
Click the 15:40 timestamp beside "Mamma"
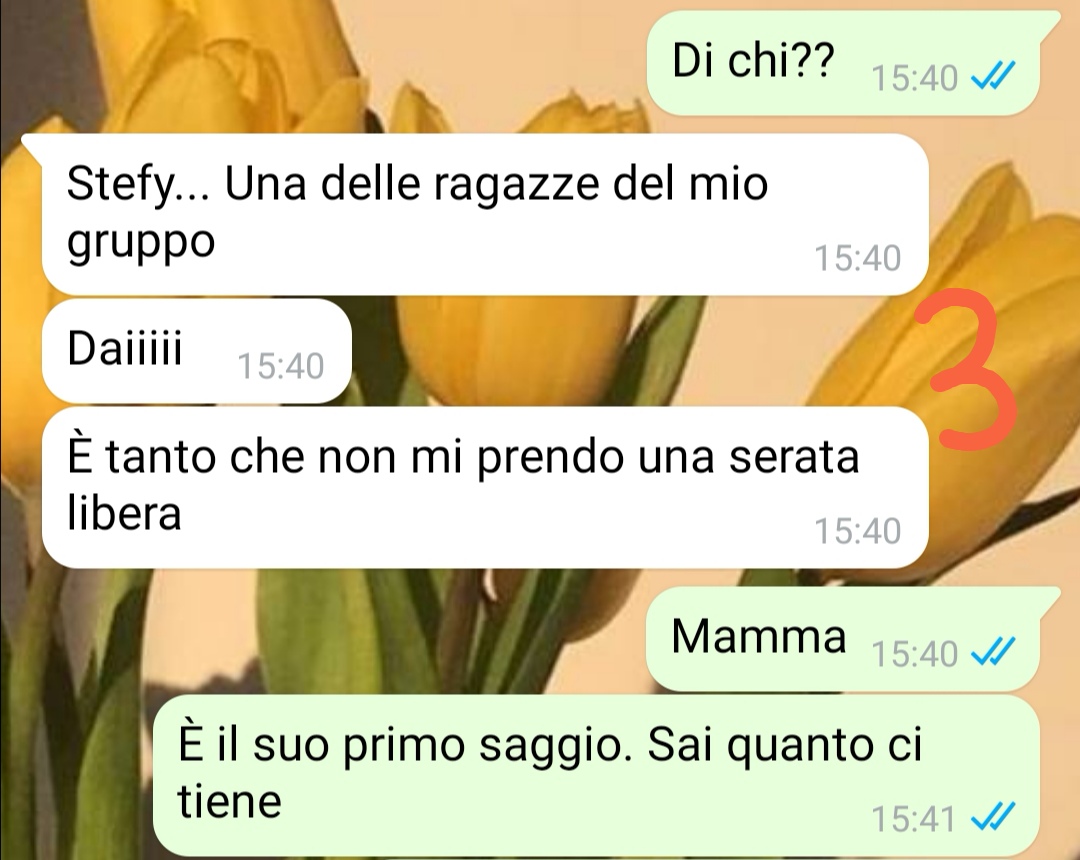tap(914, 653)
